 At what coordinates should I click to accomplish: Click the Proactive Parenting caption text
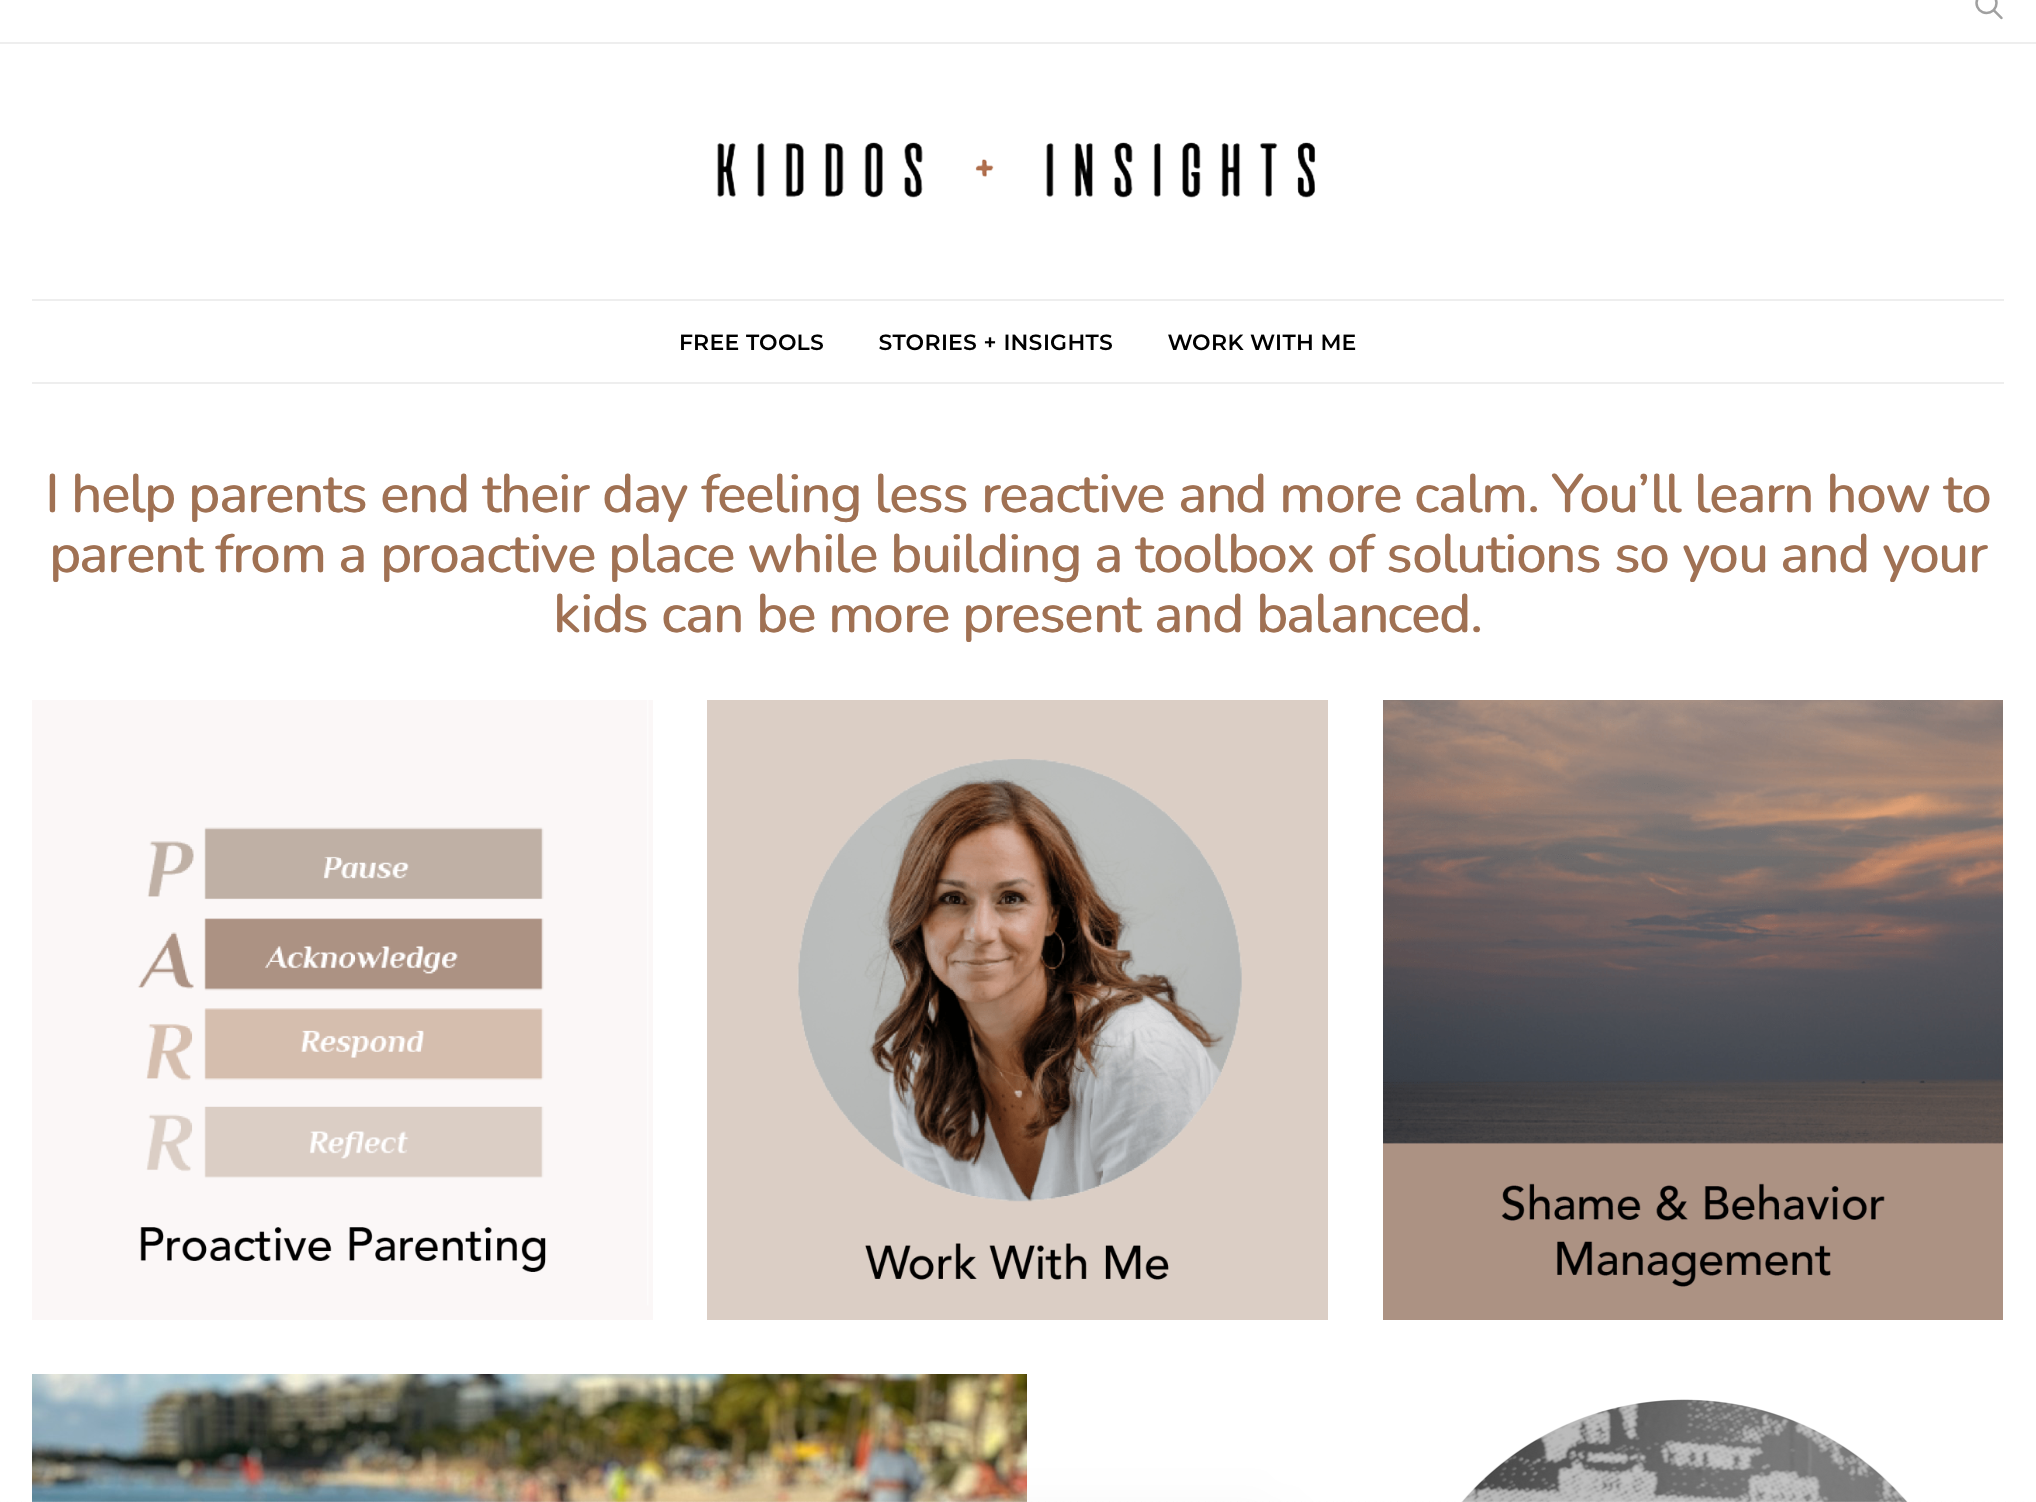342,1246
